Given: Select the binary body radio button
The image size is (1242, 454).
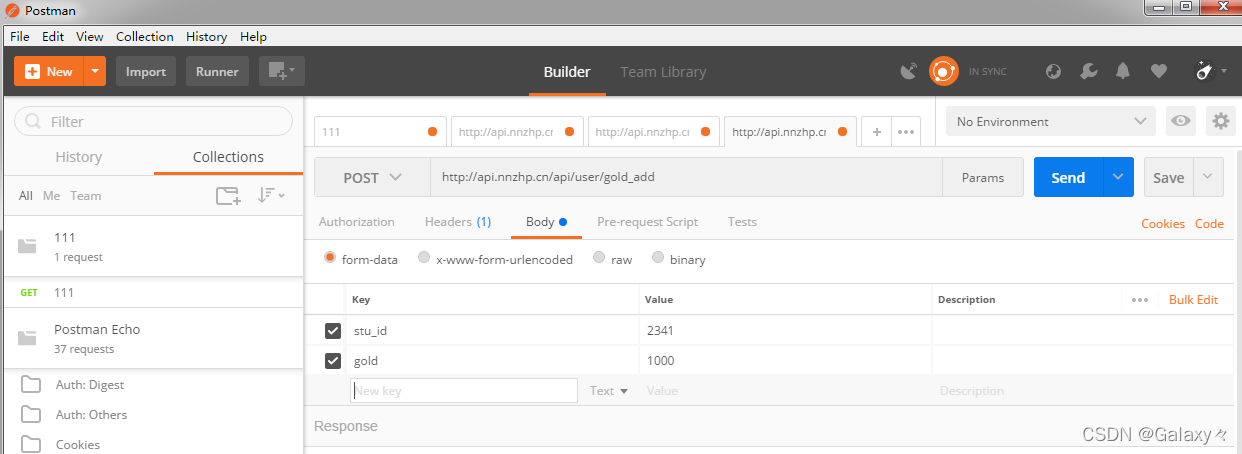Looking at the screenshot, I should pyautogui.click(x=658, y=258).
